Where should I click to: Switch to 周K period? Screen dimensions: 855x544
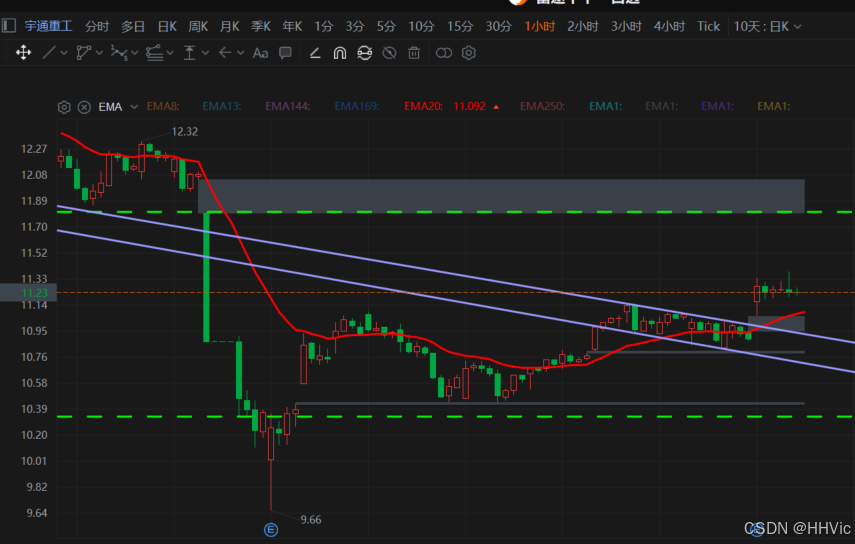198,26
